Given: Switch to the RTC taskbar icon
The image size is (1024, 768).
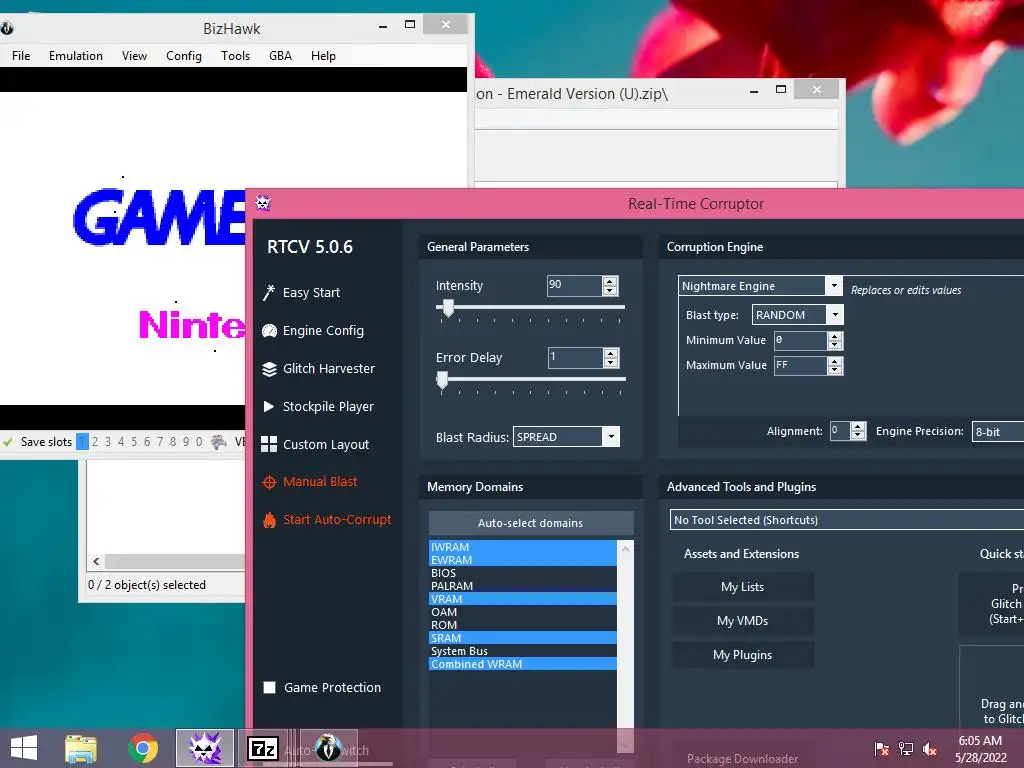Looking at the screenshot, I should point(205,748).
